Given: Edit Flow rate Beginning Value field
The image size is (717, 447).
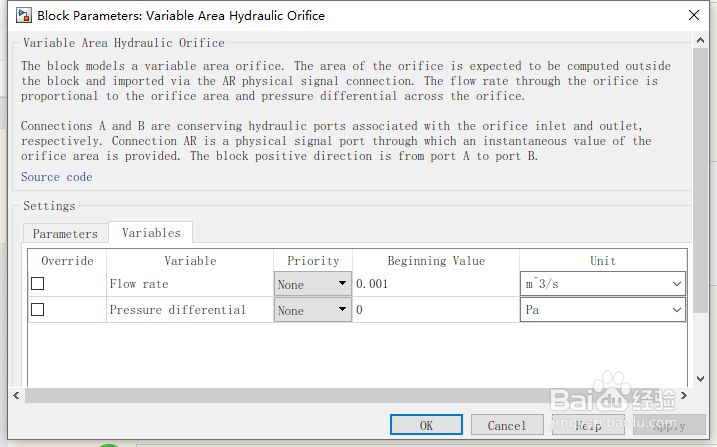Looking at the screenshot, I should coord(435,284).
